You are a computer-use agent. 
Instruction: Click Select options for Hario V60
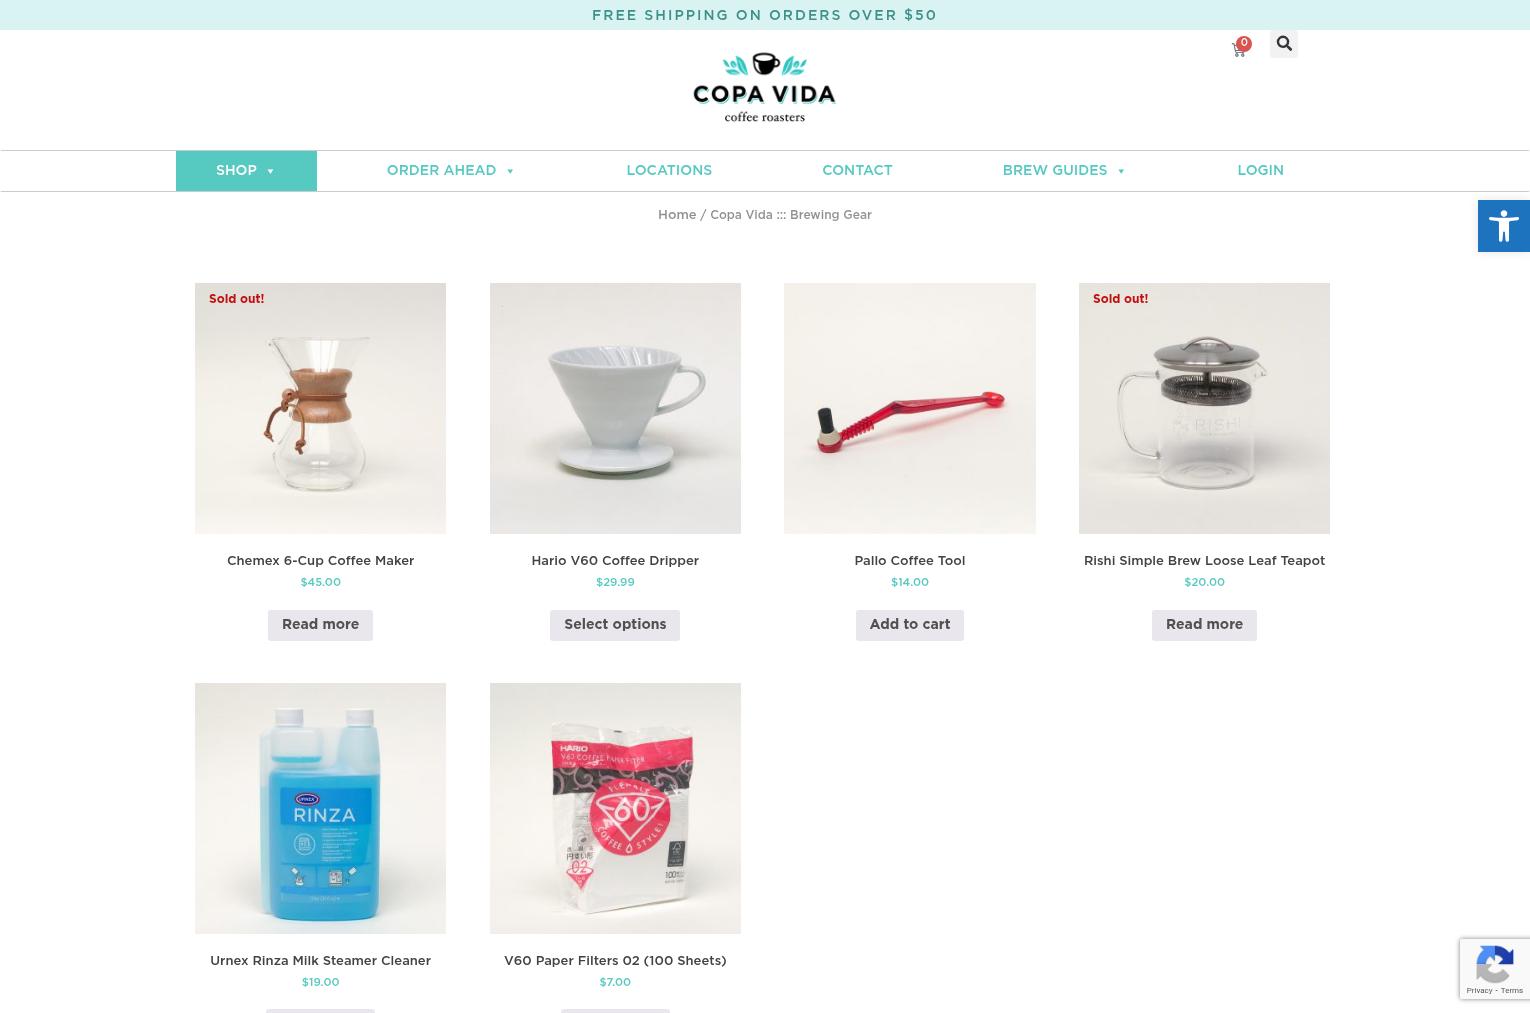[615, 625]
